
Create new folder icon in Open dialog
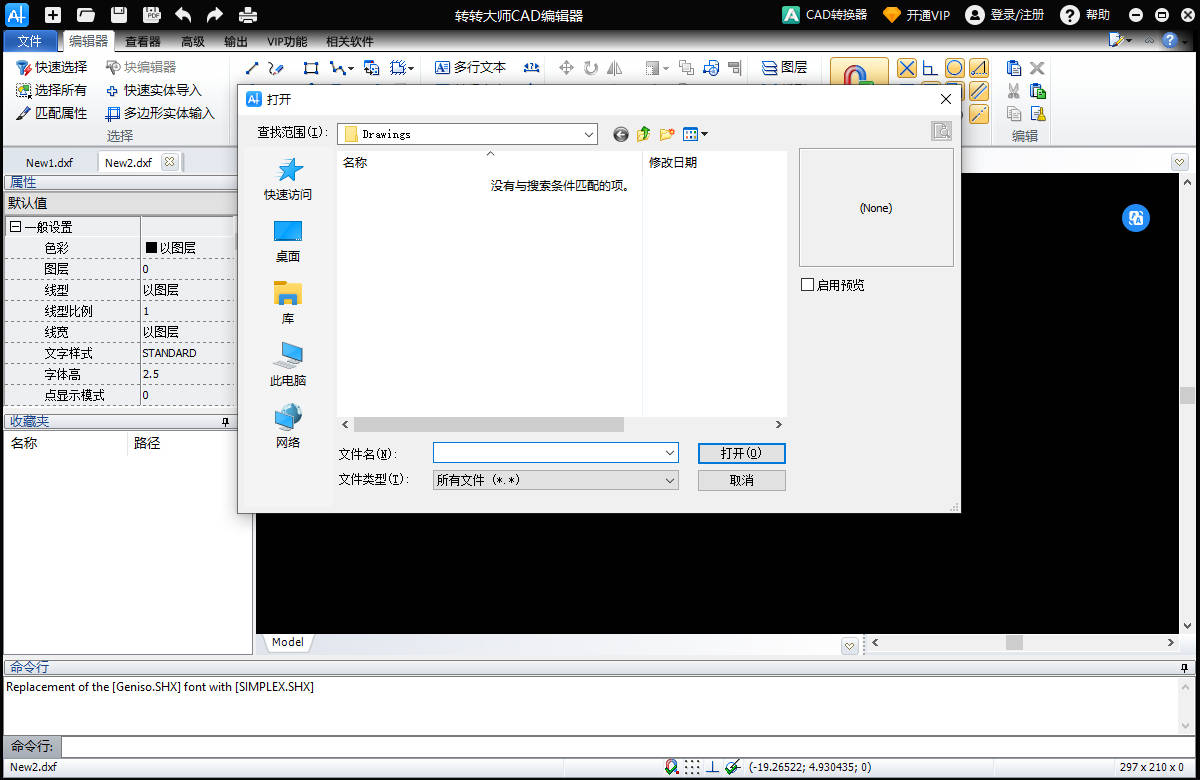point(667,134)
